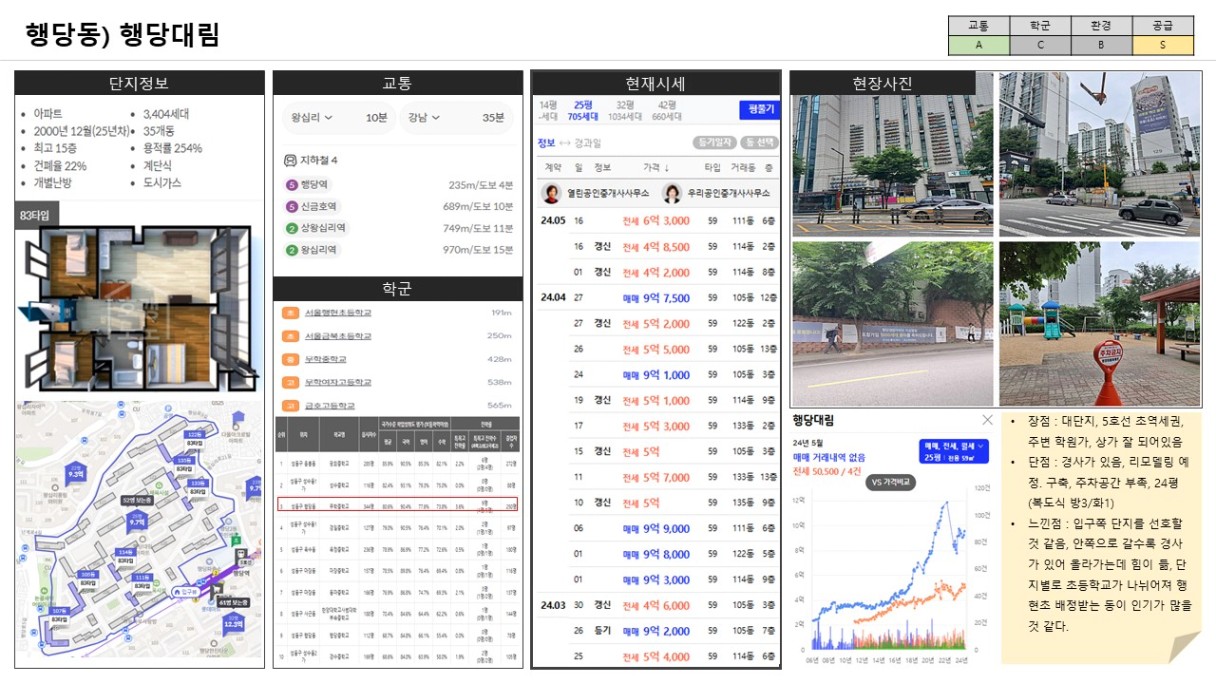Click the orange badge beside 무학중학교
The height and width of the screenshot is (684, 1216).
tap(290, 359)
